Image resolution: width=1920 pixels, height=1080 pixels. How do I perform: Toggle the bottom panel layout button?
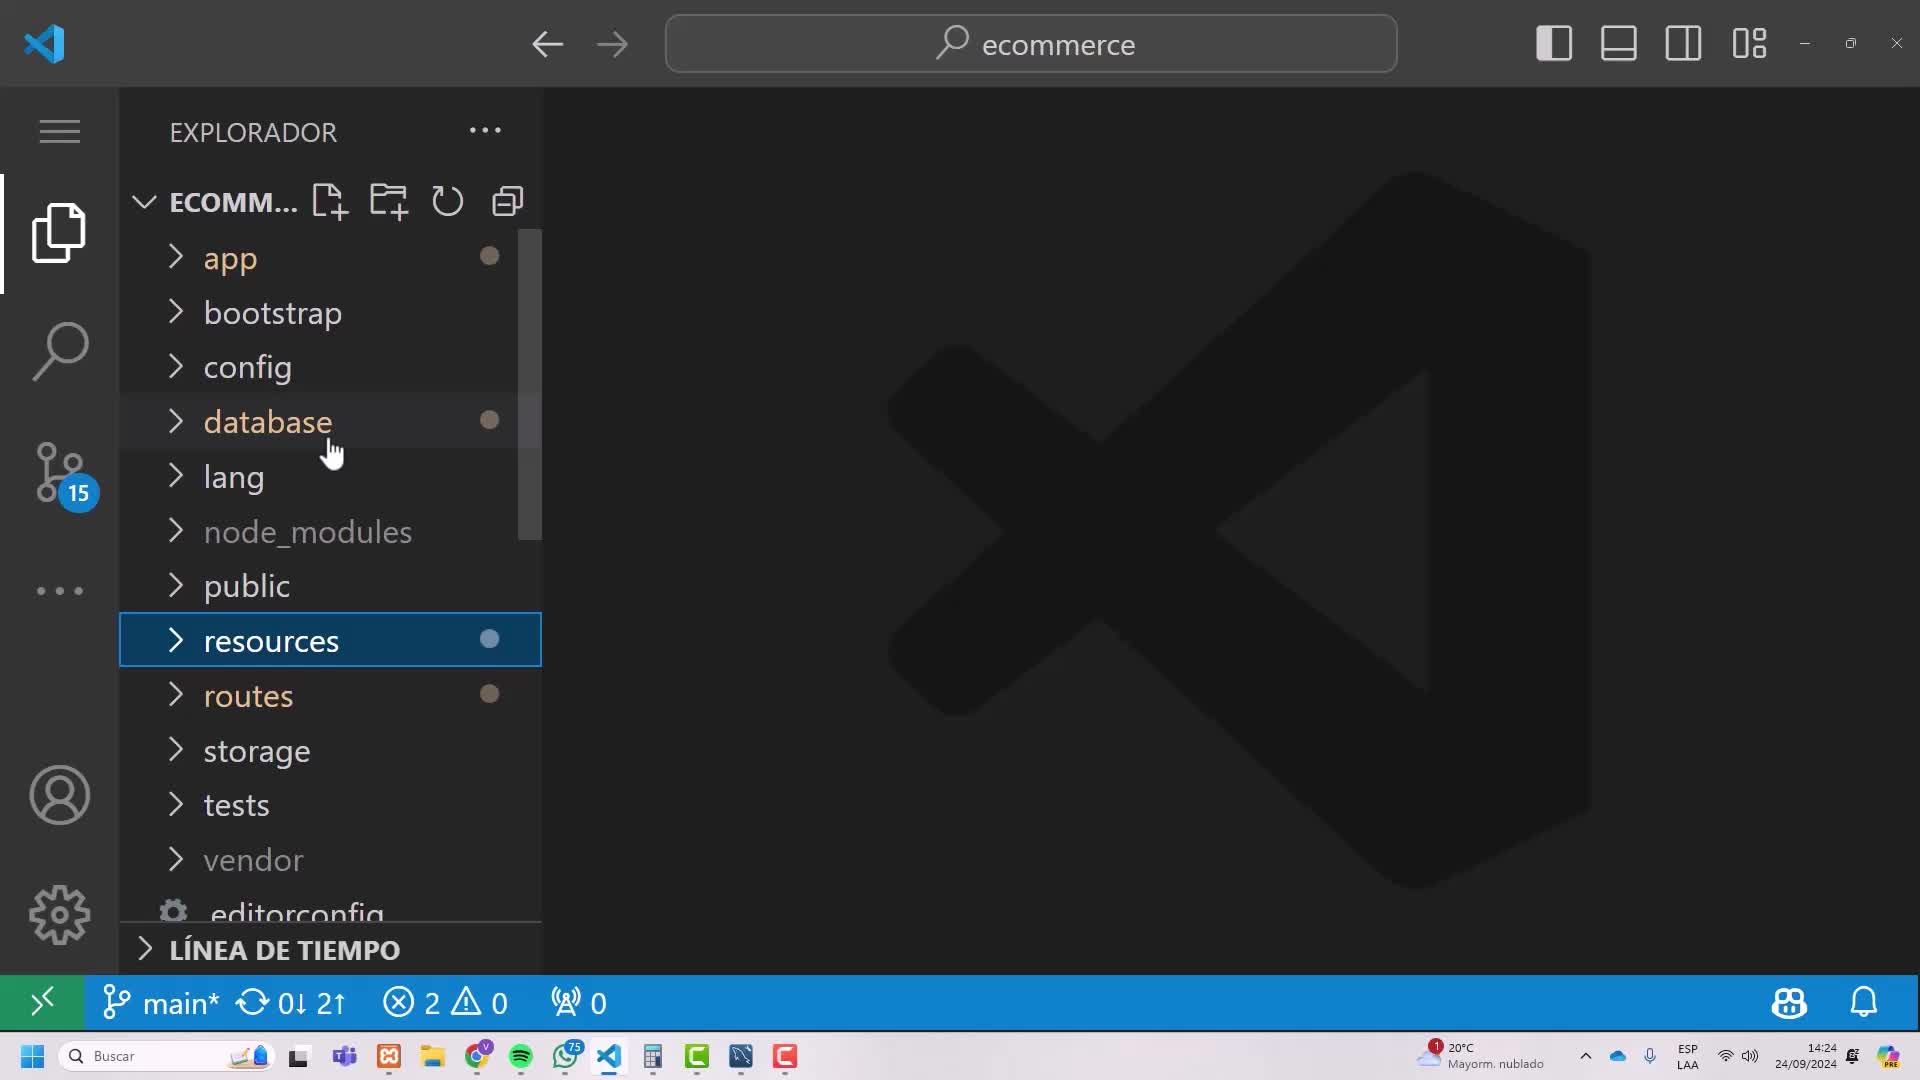click(x=1618, y=44)
